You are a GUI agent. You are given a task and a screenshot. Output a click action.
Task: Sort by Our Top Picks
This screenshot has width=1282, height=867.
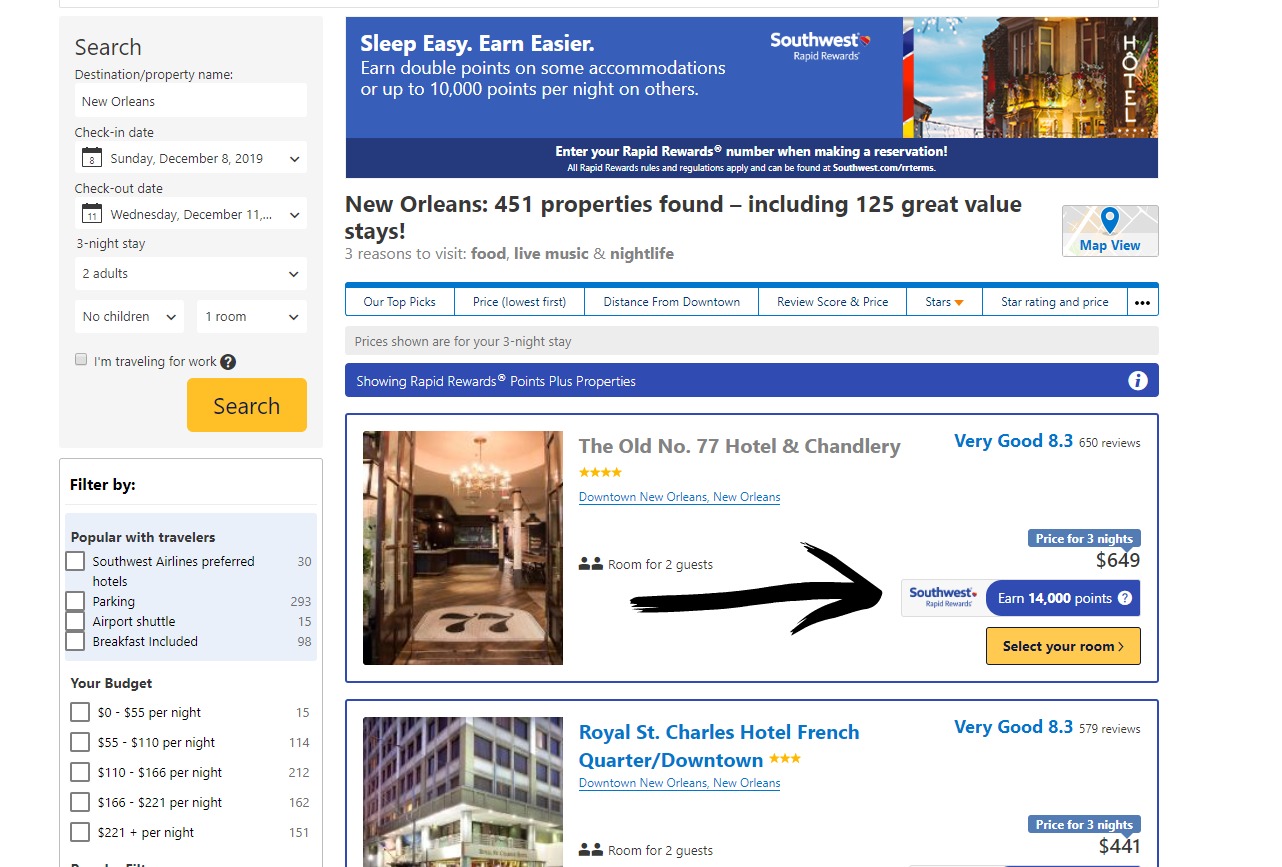pyautogui.click(x=399, y=302)
